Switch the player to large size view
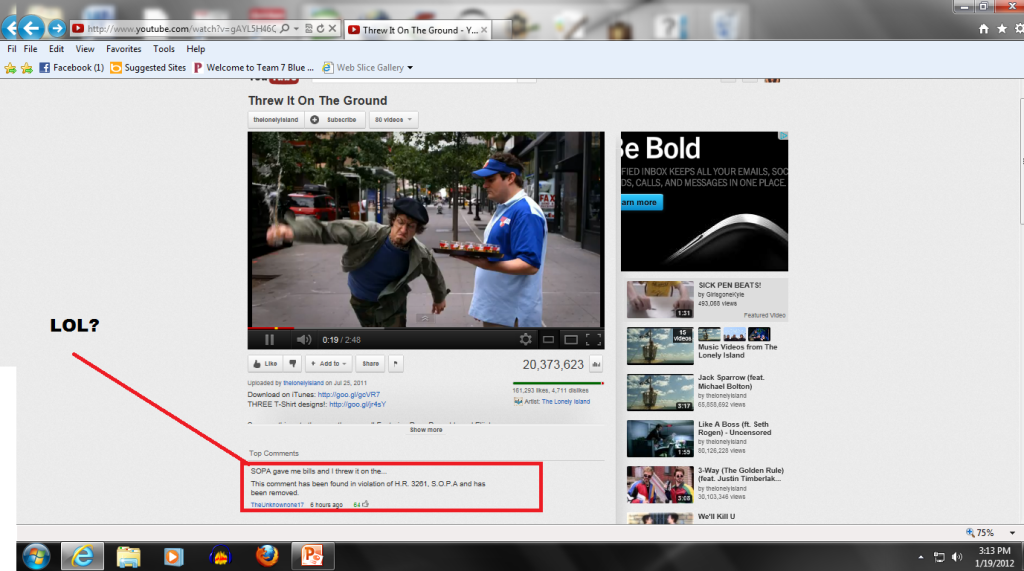The height and width of the screenshot is (571, 1024). pyautogui.click(x=571, y=340)
